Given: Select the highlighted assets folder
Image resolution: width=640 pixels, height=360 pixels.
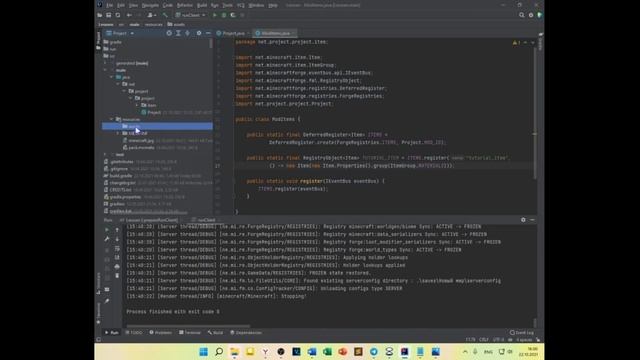Looking at the screenshot, I should [x=157, y=126].
